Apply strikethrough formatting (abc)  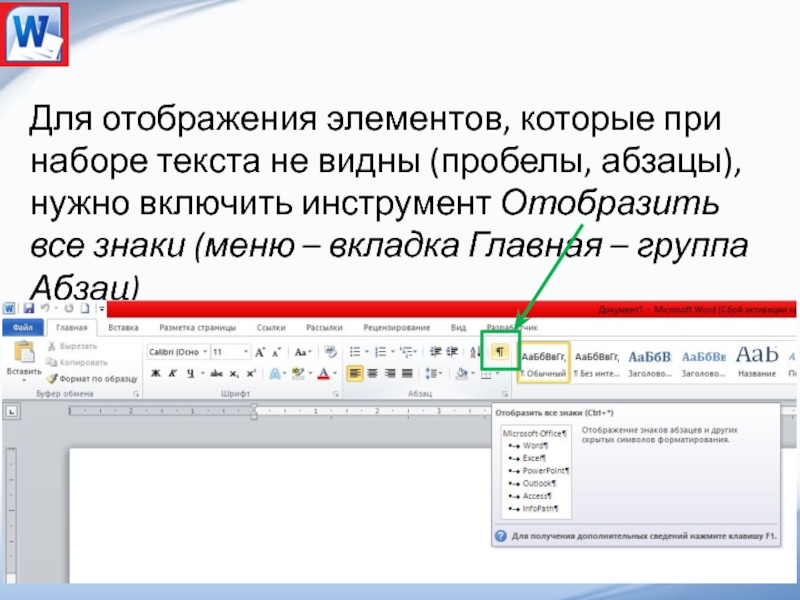click(x=215, y=374)
